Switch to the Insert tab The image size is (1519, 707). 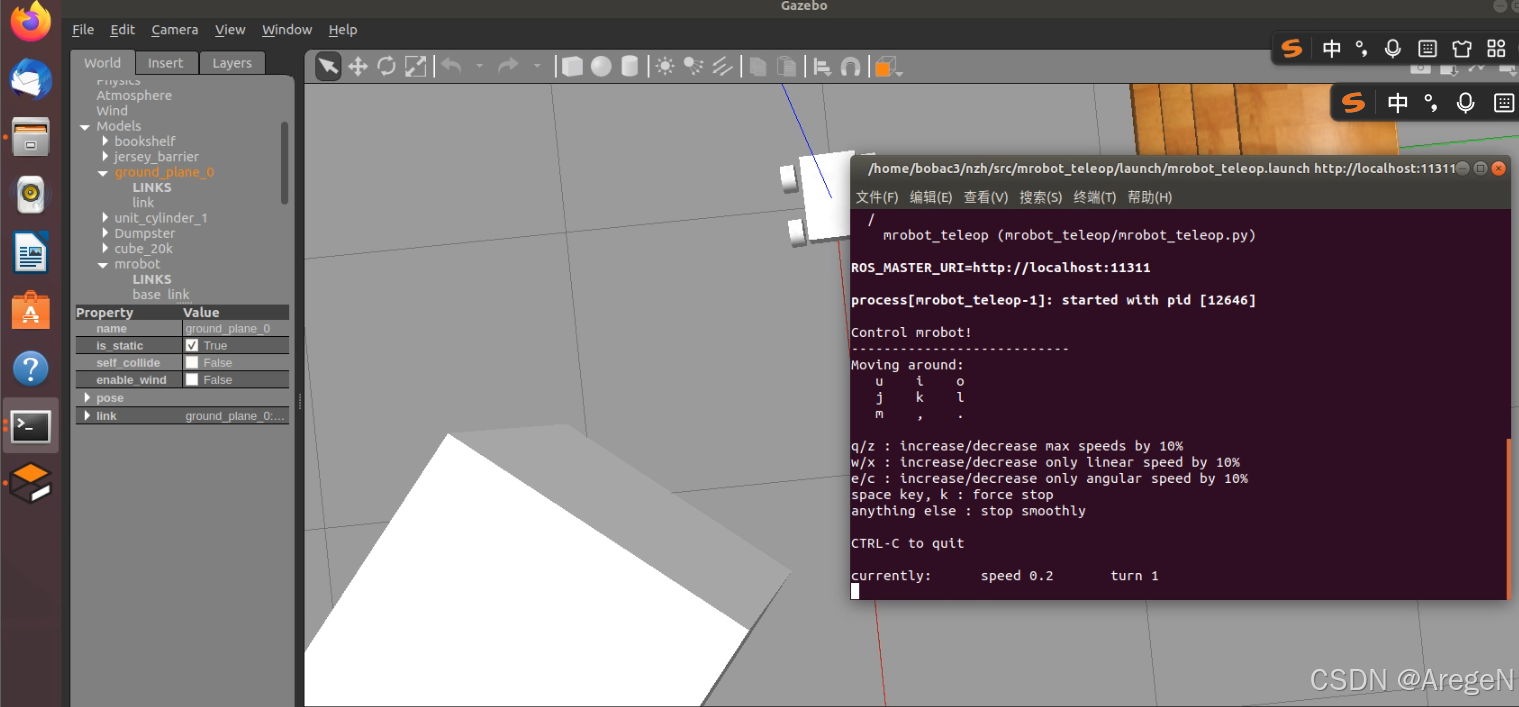166,63
